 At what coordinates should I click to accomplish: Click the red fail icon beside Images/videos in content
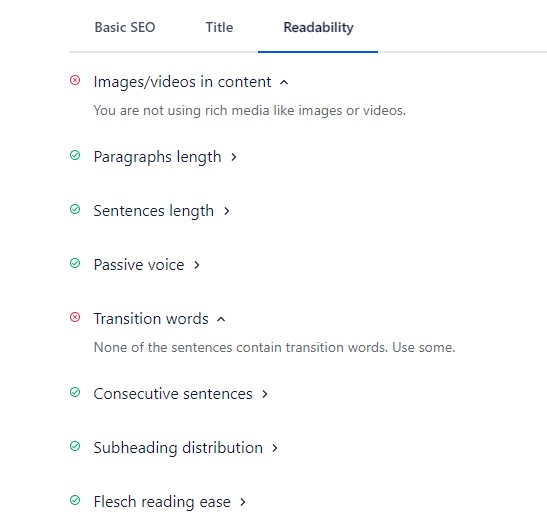pyautogui.click(x=75, y=81)
